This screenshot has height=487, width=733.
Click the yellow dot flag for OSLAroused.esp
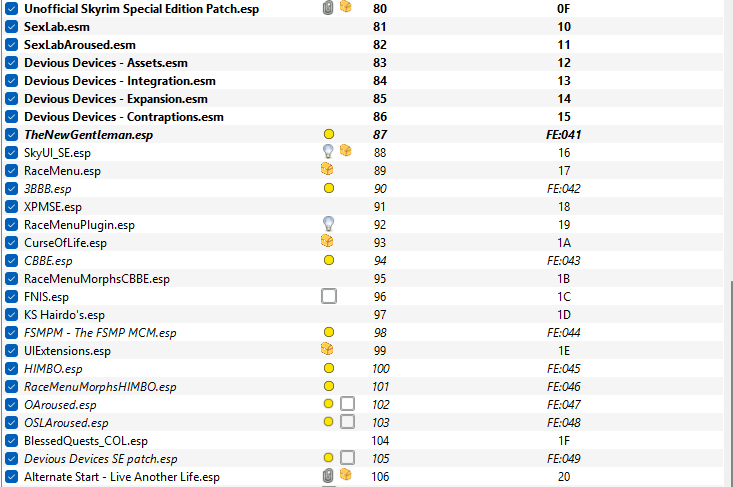pos(329,422)
